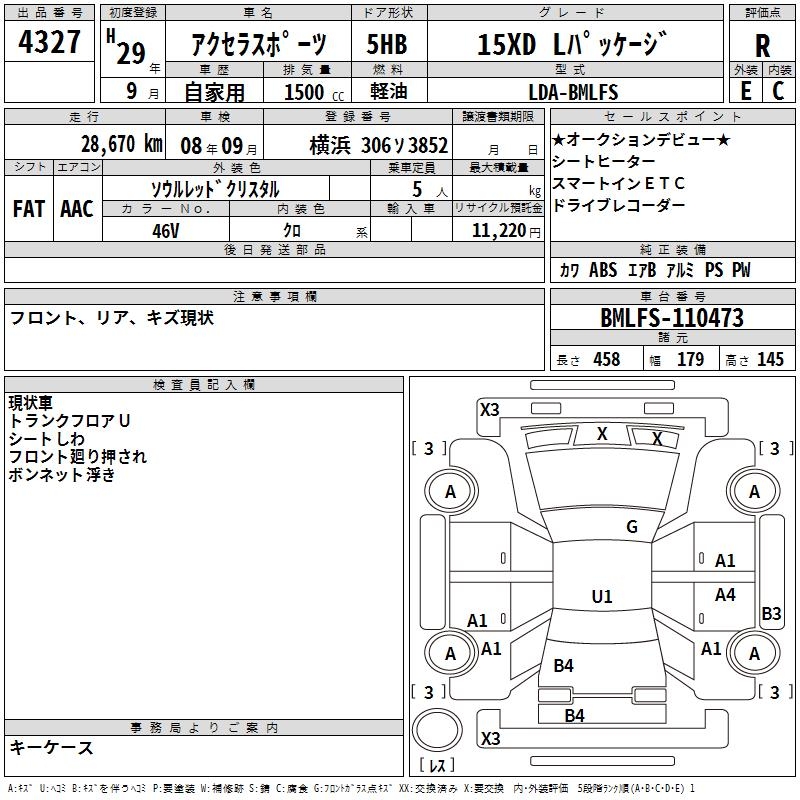Viewport: 800px width, 800px height.
Task: Click the アルミ equipment entry
Action: (680, 270)
